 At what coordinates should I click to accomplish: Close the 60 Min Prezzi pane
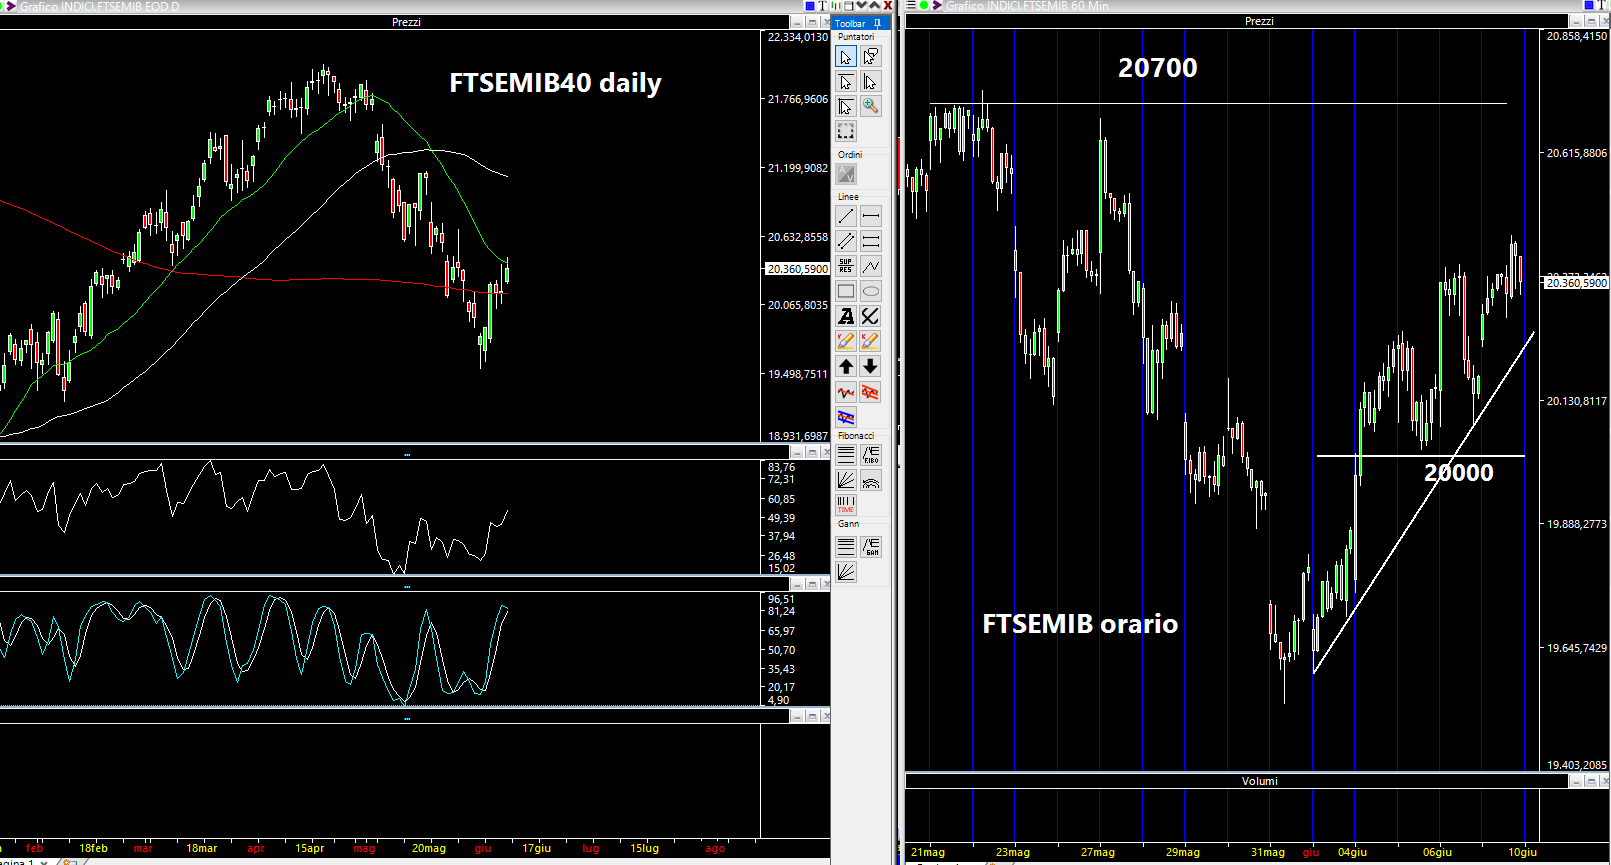pyautogui.click(x=1603, y=21)
